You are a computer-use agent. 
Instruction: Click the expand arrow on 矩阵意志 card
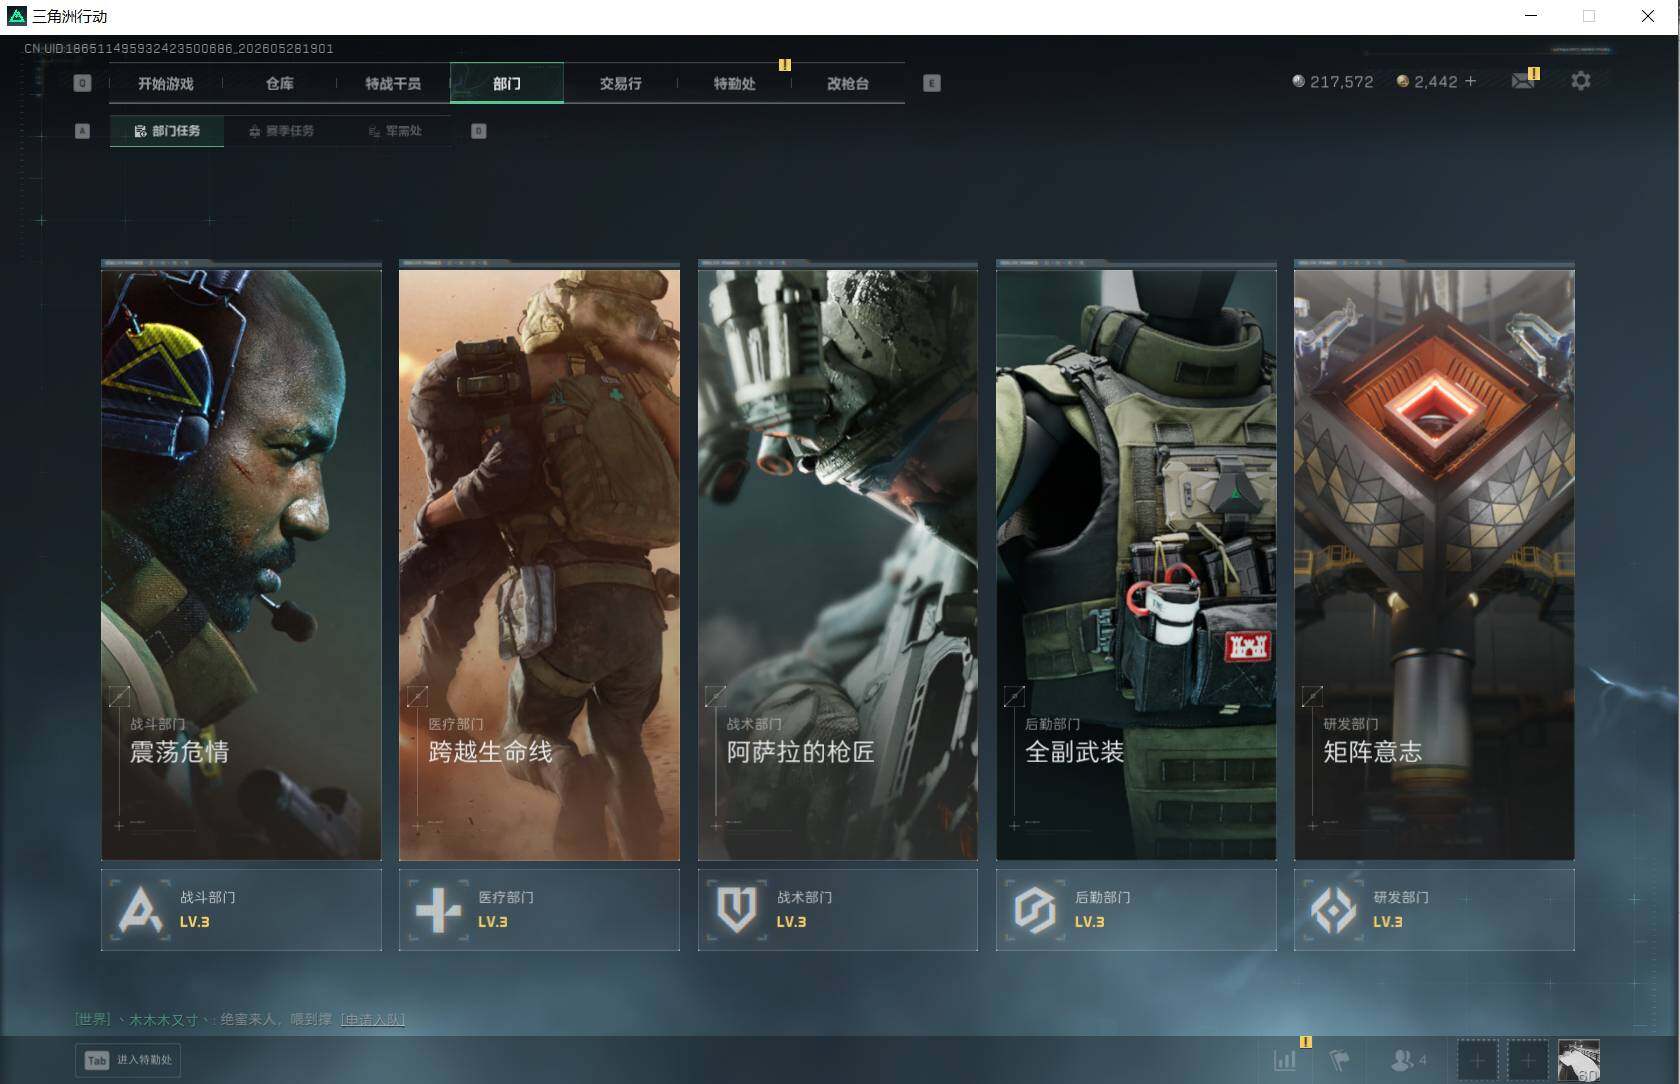click(1312, 696)
